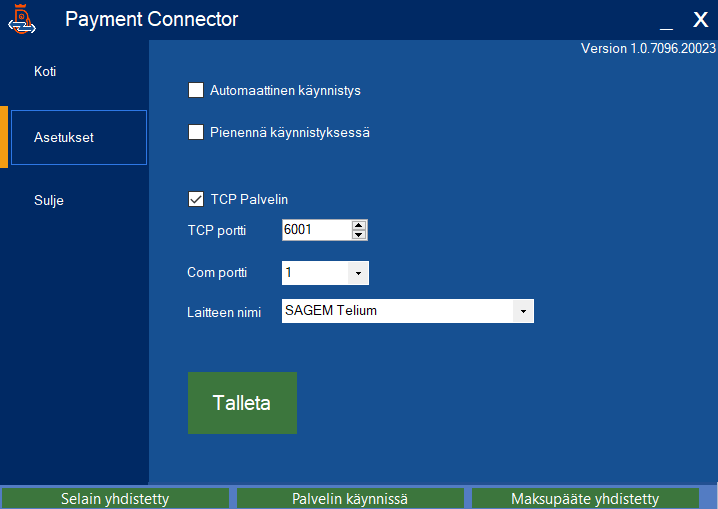Minimize the Payment Connector window
This screenshot has width=718, height=509.
[666, 21]
